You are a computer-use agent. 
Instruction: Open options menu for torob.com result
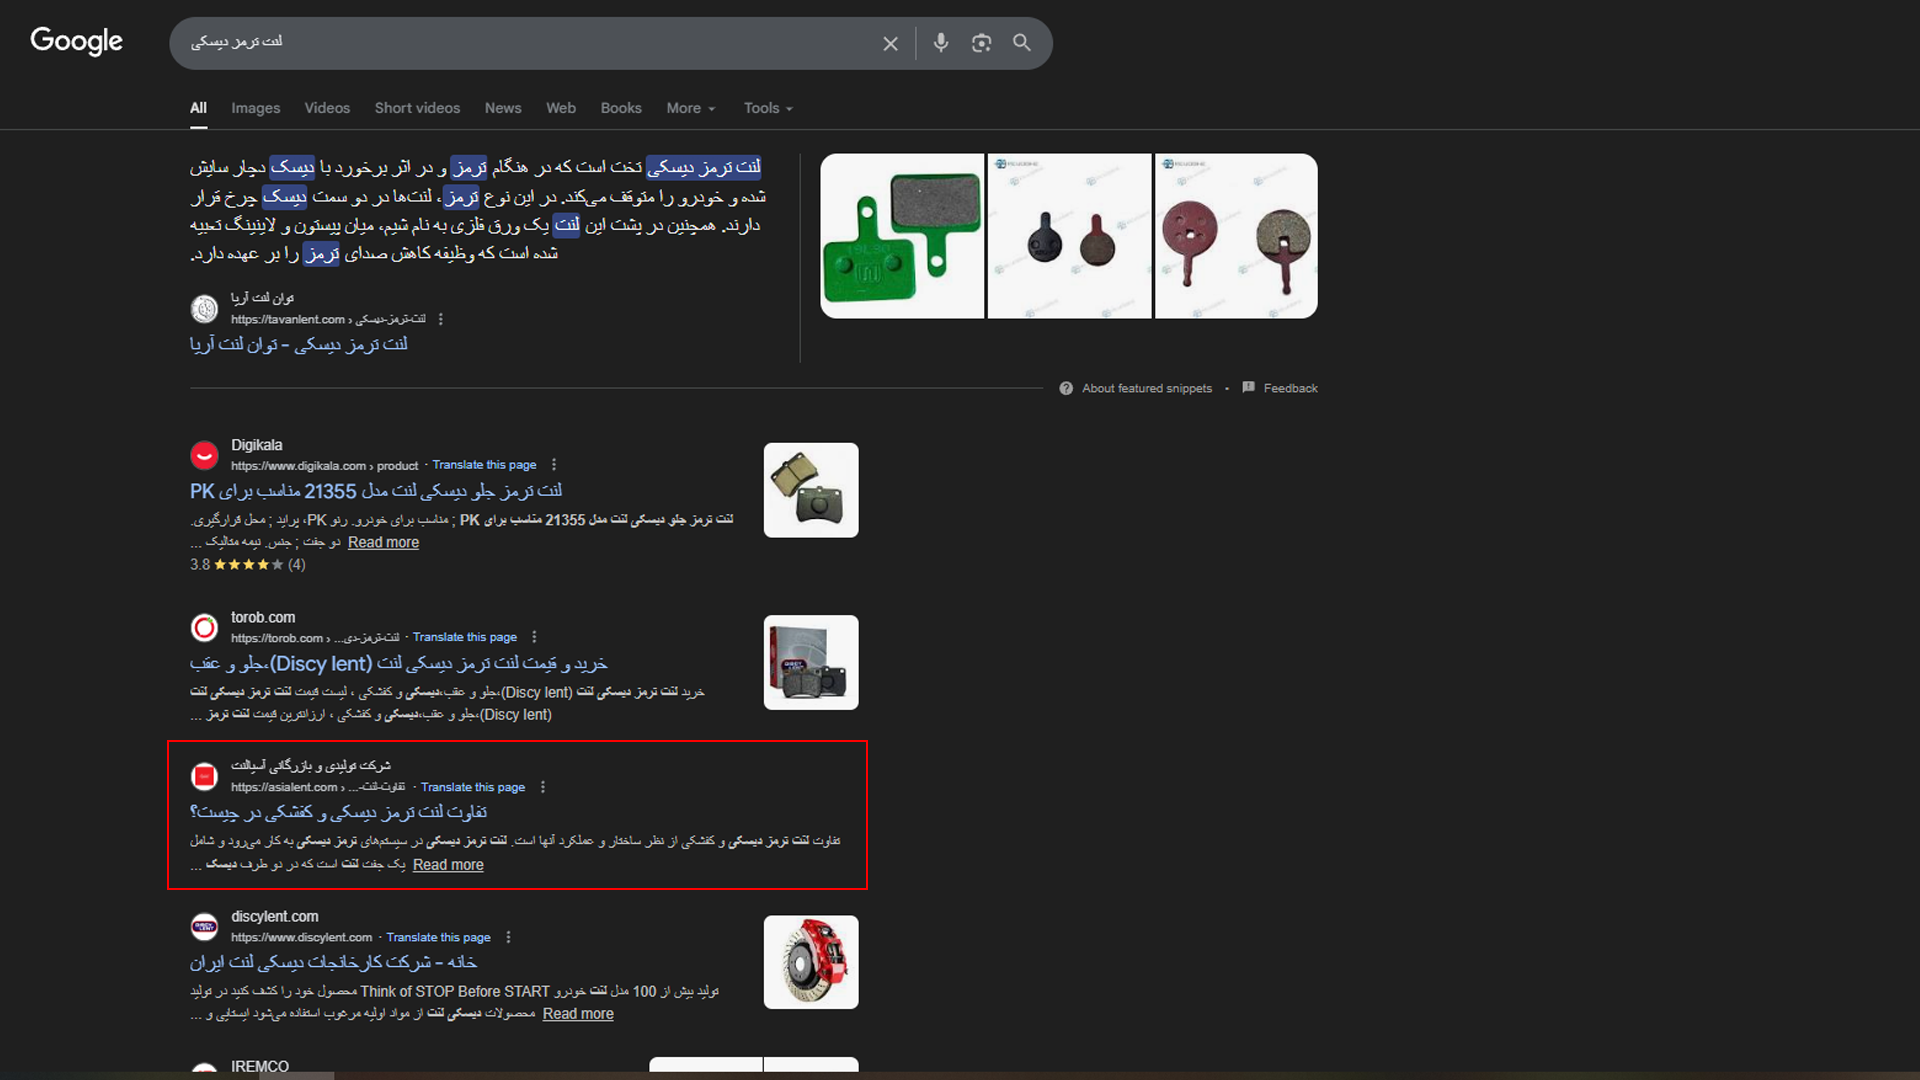click(534, 637)
